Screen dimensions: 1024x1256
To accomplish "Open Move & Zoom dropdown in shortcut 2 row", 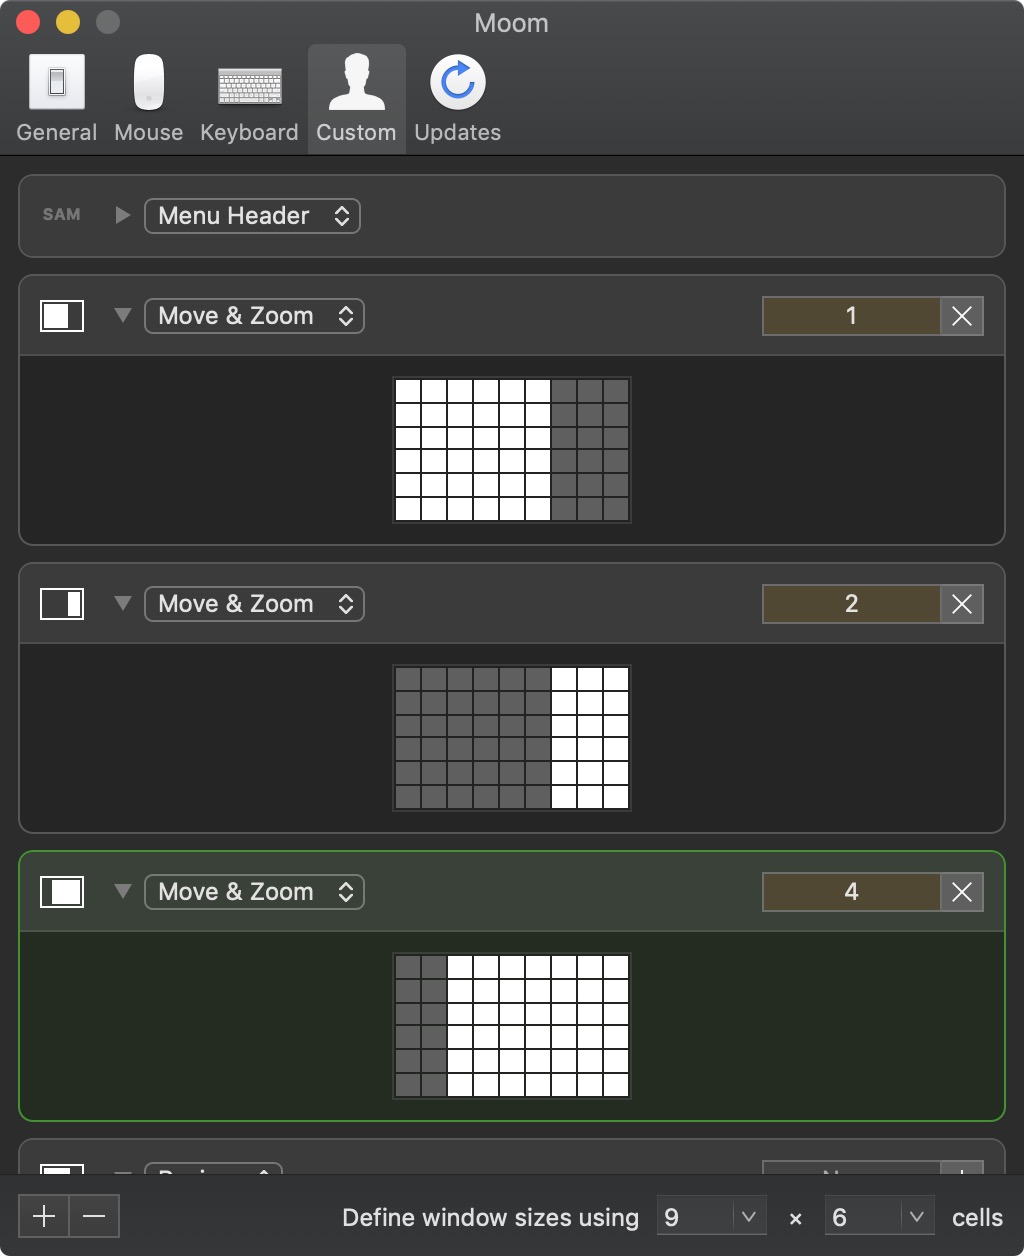I will [255, 604].
